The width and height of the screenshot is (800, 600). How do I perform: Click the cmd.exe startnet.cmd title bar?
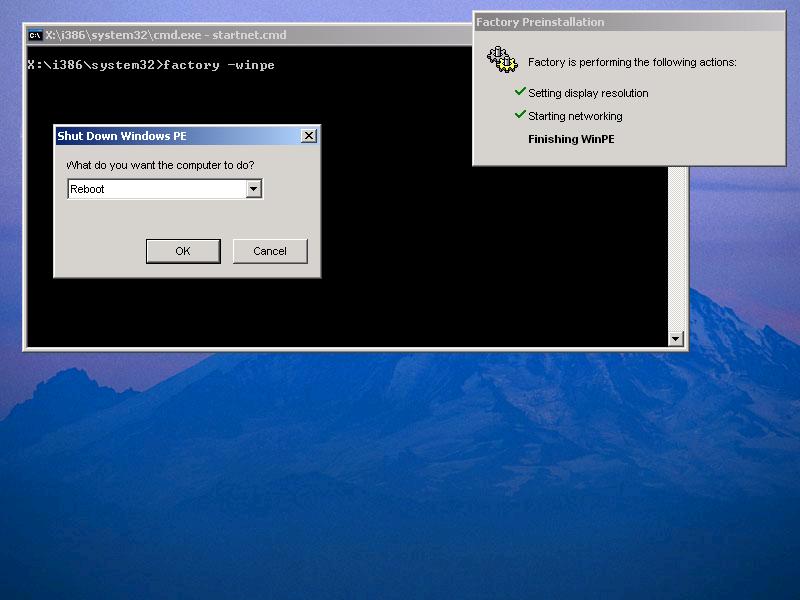pyautogui.click(x=250, y=35)
